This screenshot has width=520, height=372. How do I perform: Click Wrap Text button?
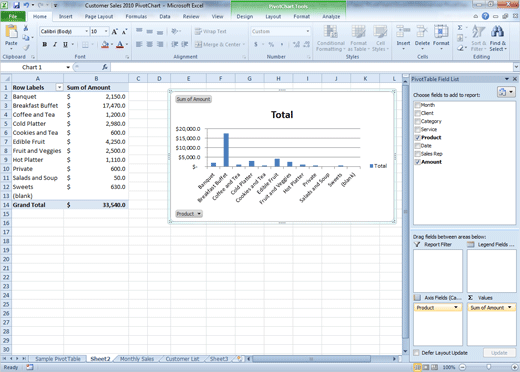(x=211, y=31)
